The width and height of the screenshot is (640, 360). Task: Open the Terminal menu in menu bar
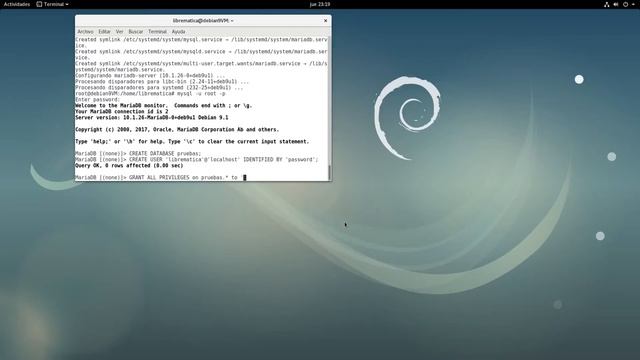click(157, 31)
